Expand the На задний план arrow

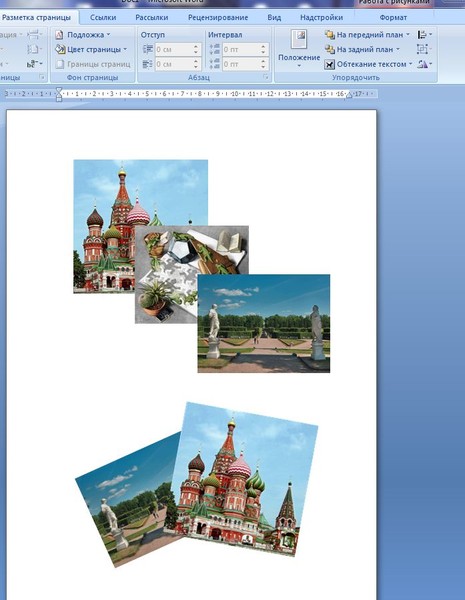398,49
